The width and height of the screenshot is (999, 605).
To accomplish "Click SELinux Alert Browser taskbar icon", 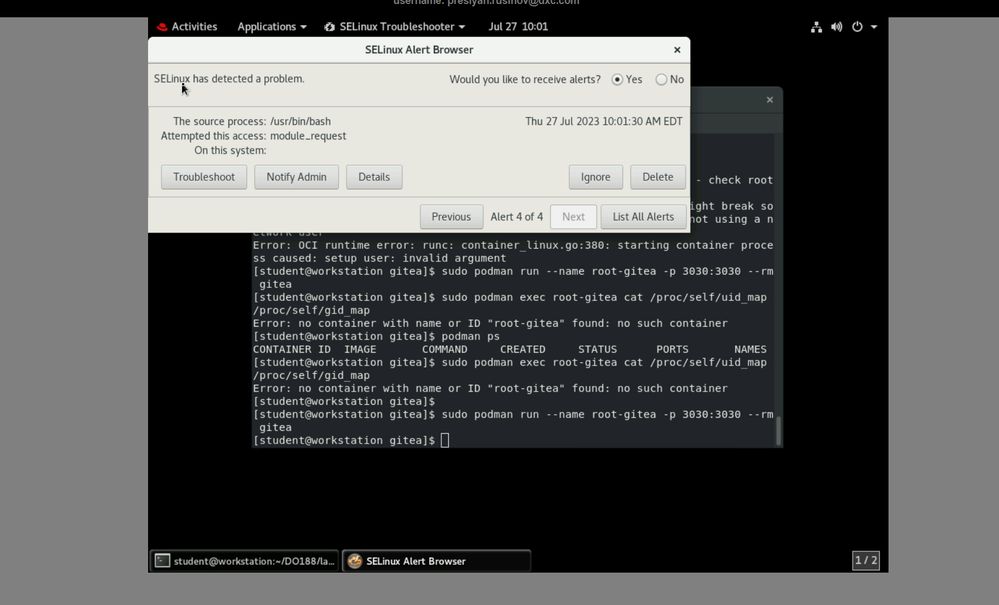I will (355, 561).
